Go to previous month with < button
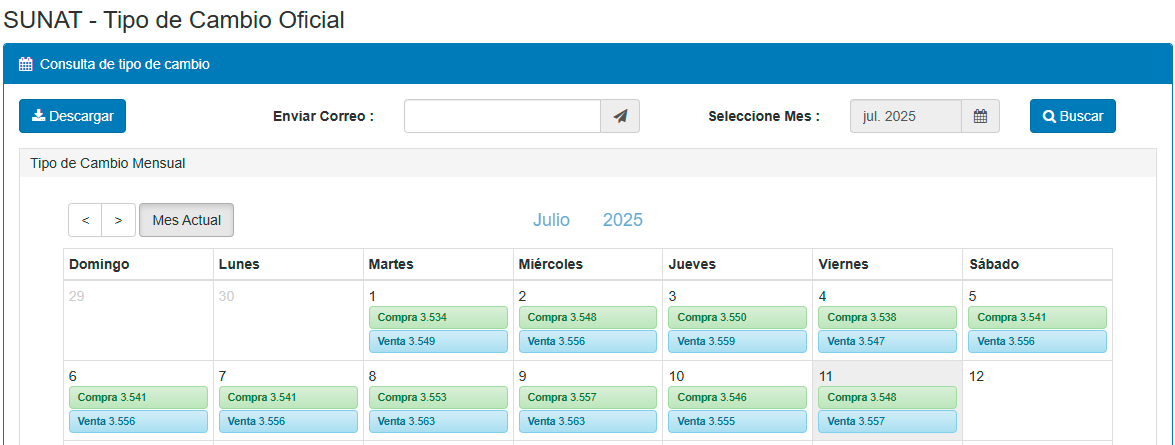This screenshot has width=1175, height=445. pos(85,220)
